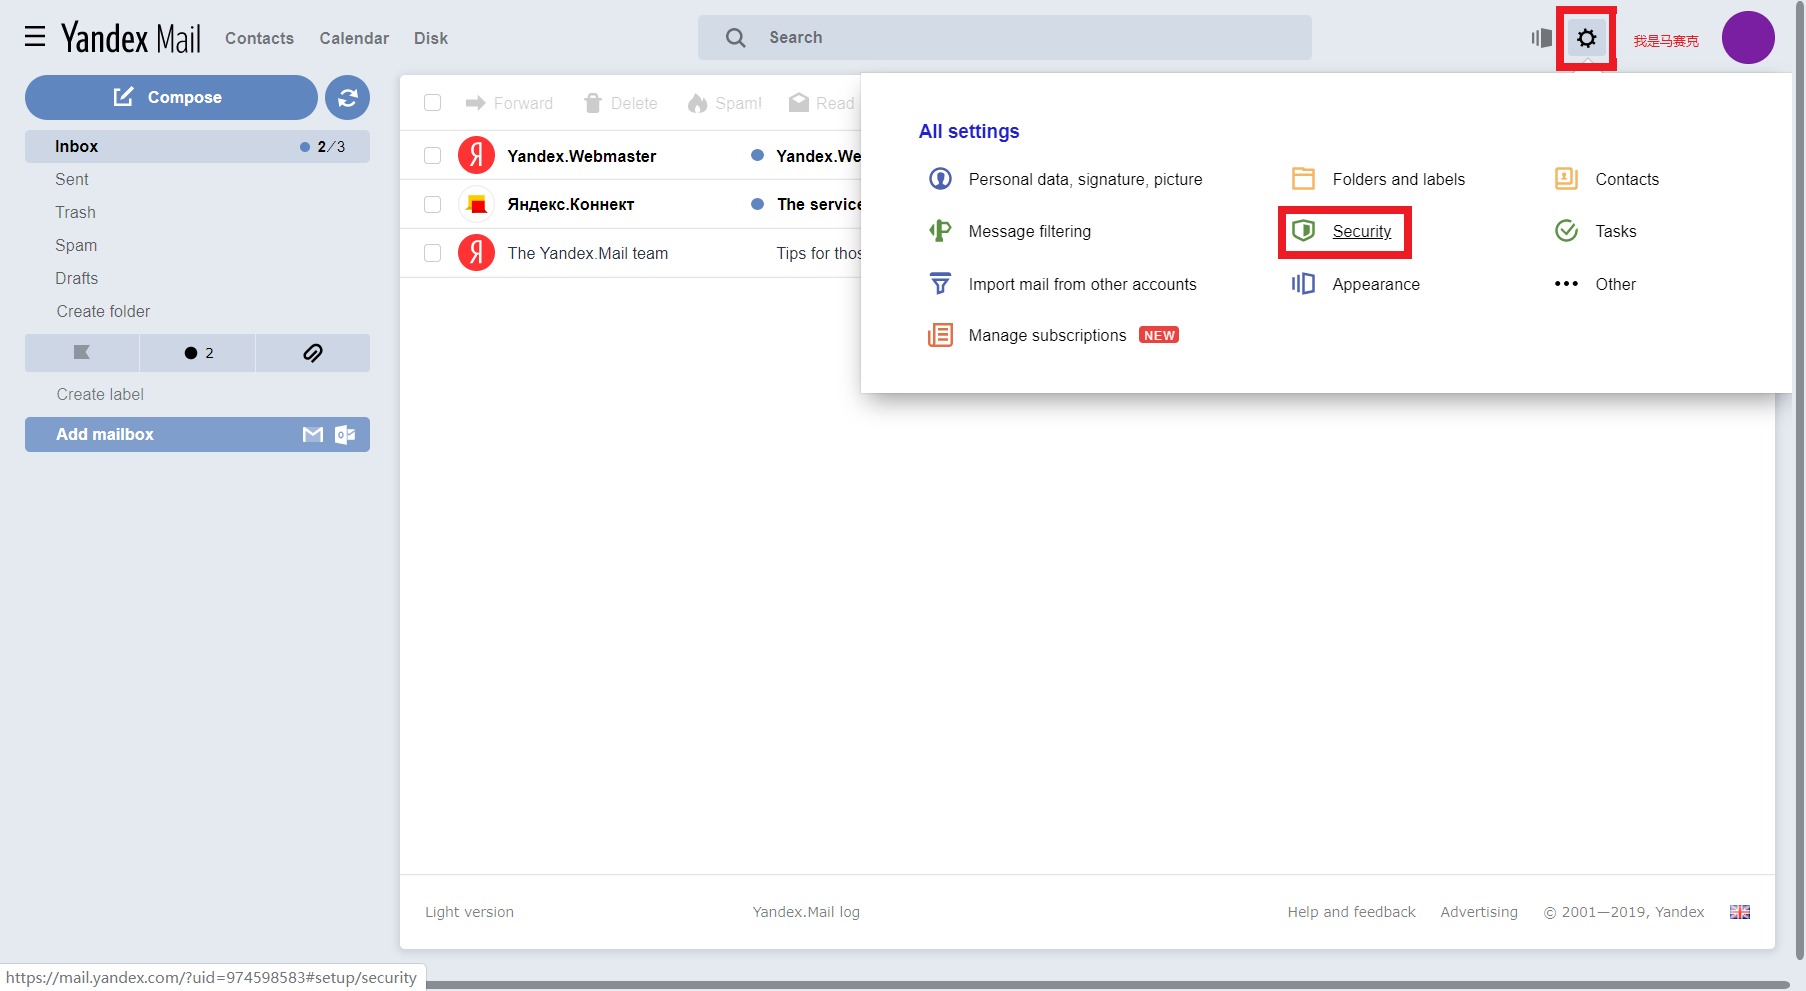Open Calendar in top navigation

coord(354,38)
